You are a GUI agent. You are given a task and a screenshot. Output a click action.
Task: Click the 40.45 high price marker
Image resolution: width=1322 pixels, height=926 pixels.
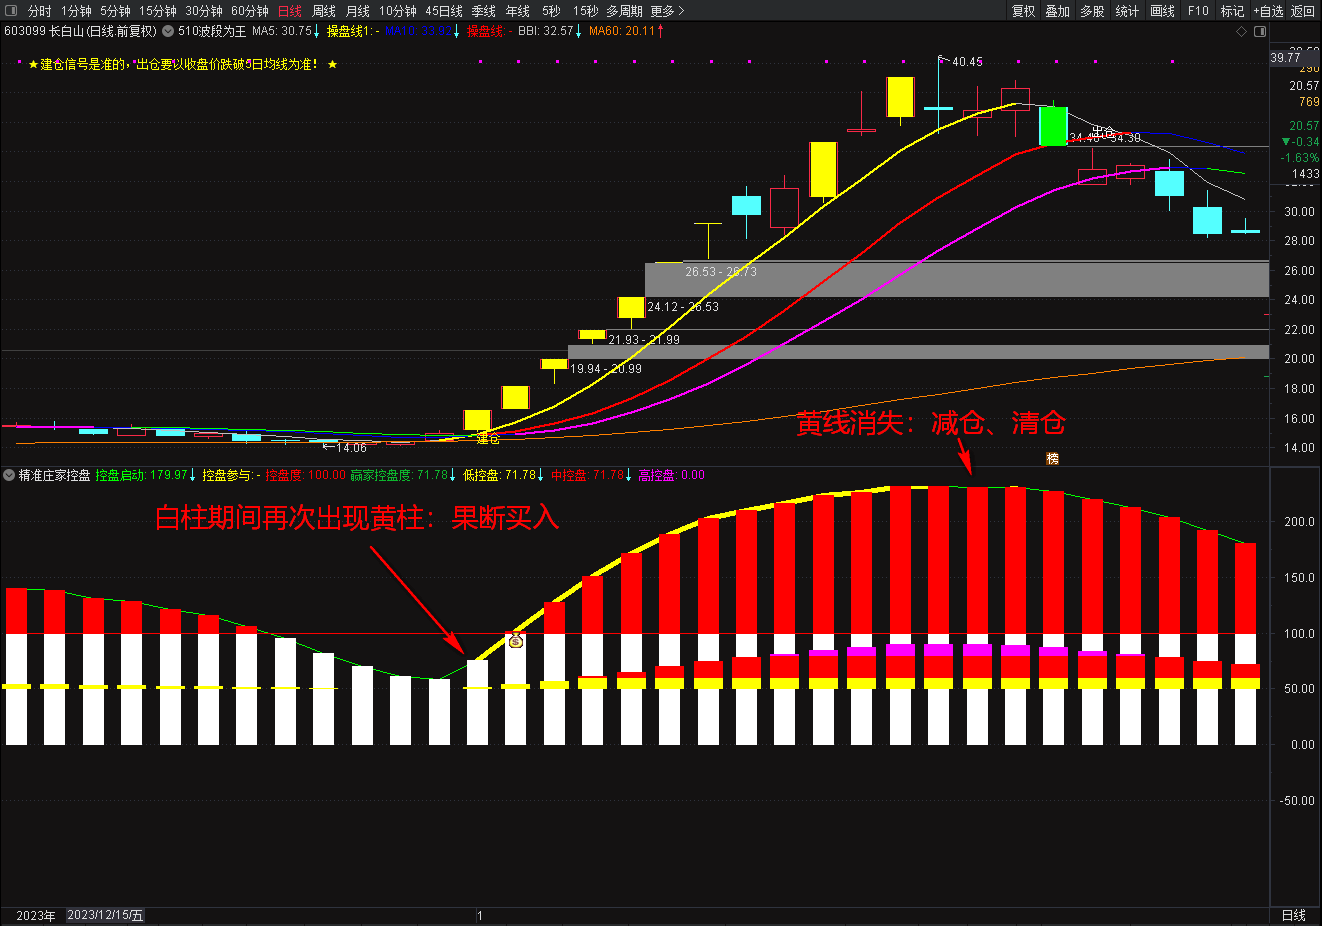967,62
